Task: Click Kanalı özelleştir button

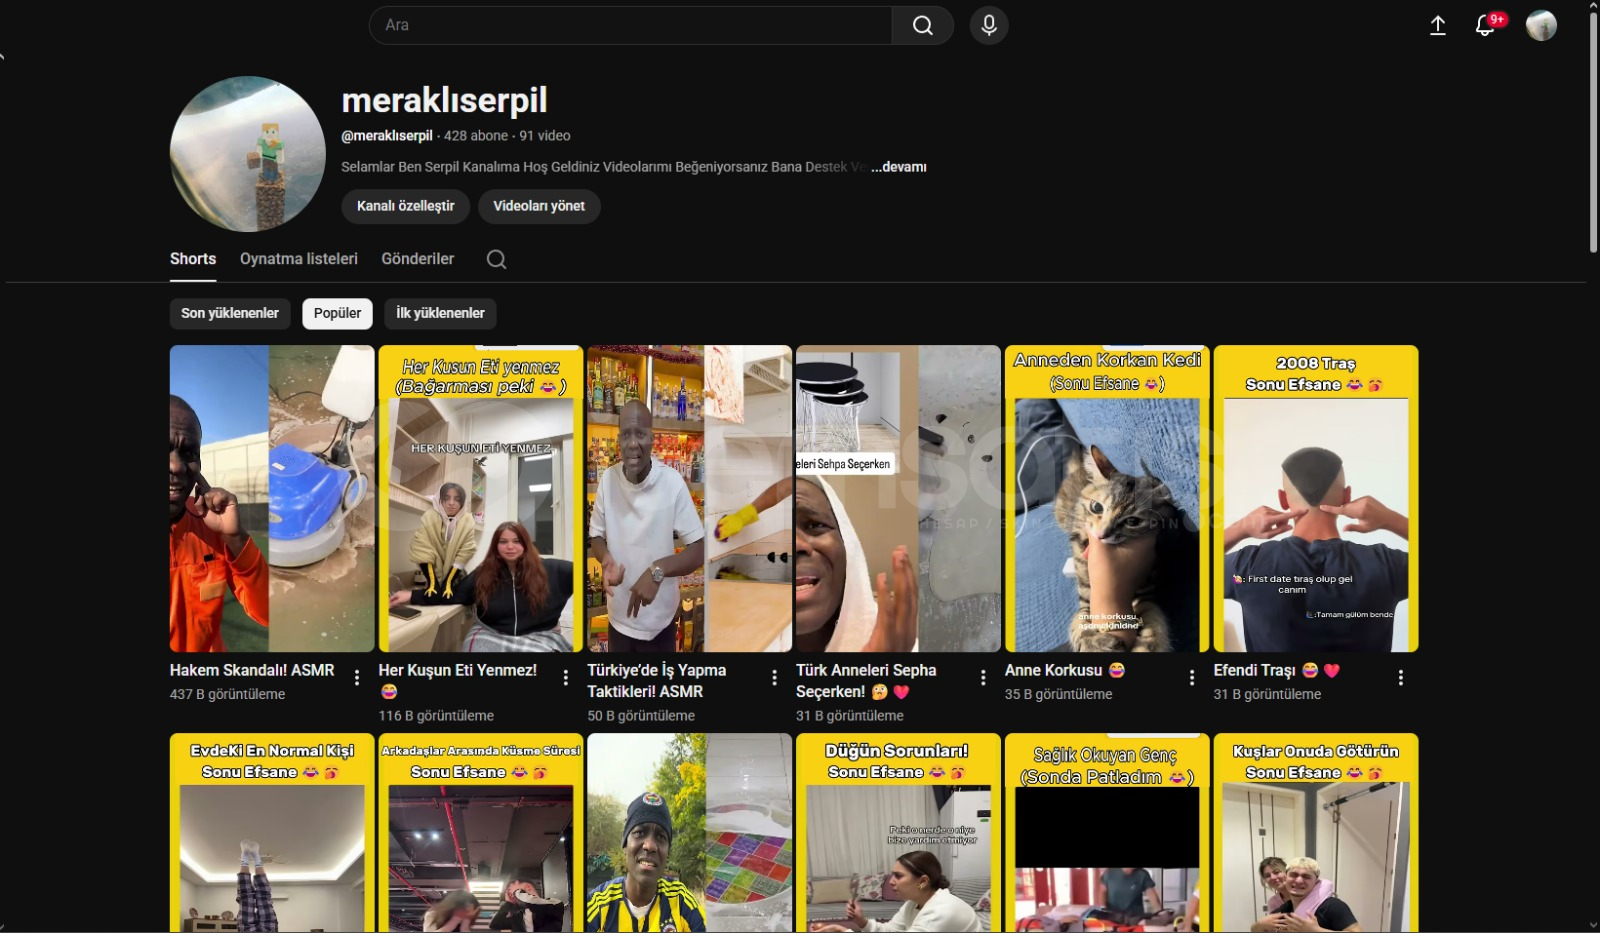Action: pos(406,206)
